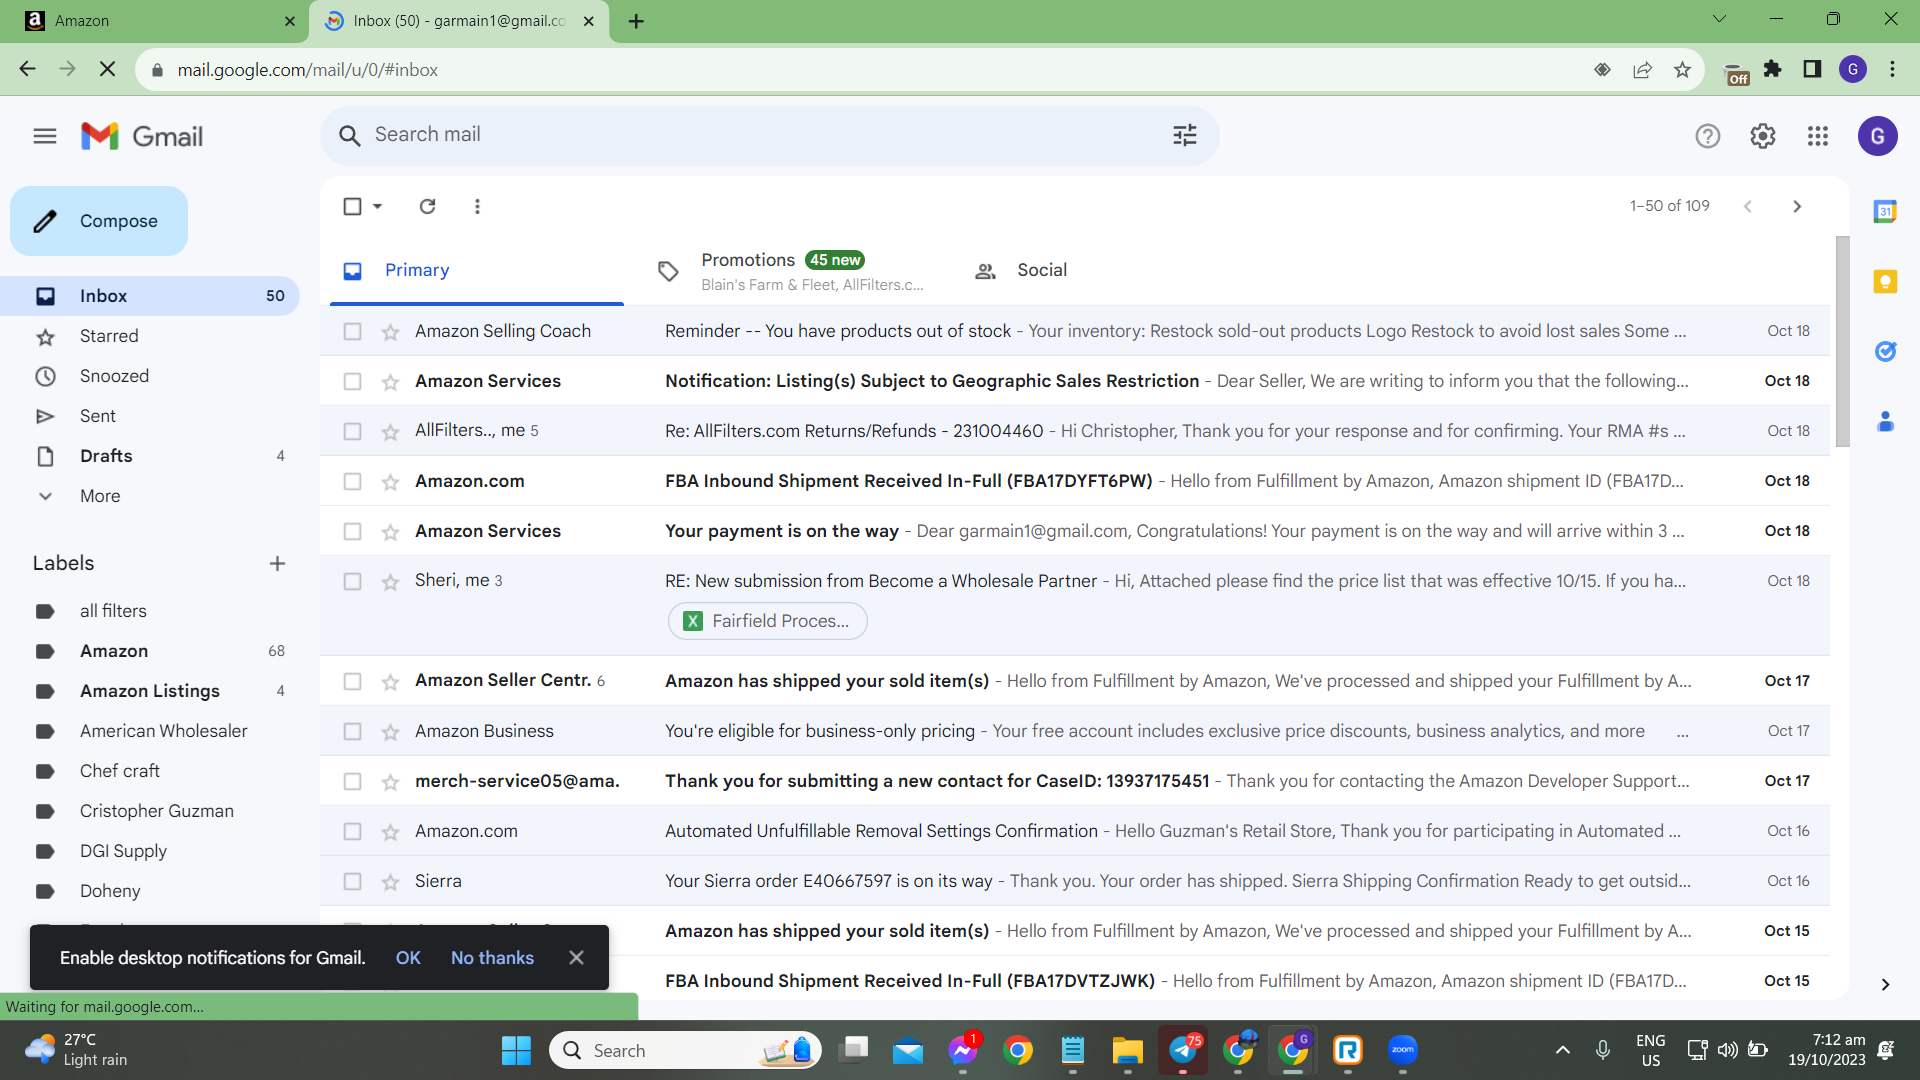Open Google Contacts side panel

pyautogui.click(x=1885, y=421)
